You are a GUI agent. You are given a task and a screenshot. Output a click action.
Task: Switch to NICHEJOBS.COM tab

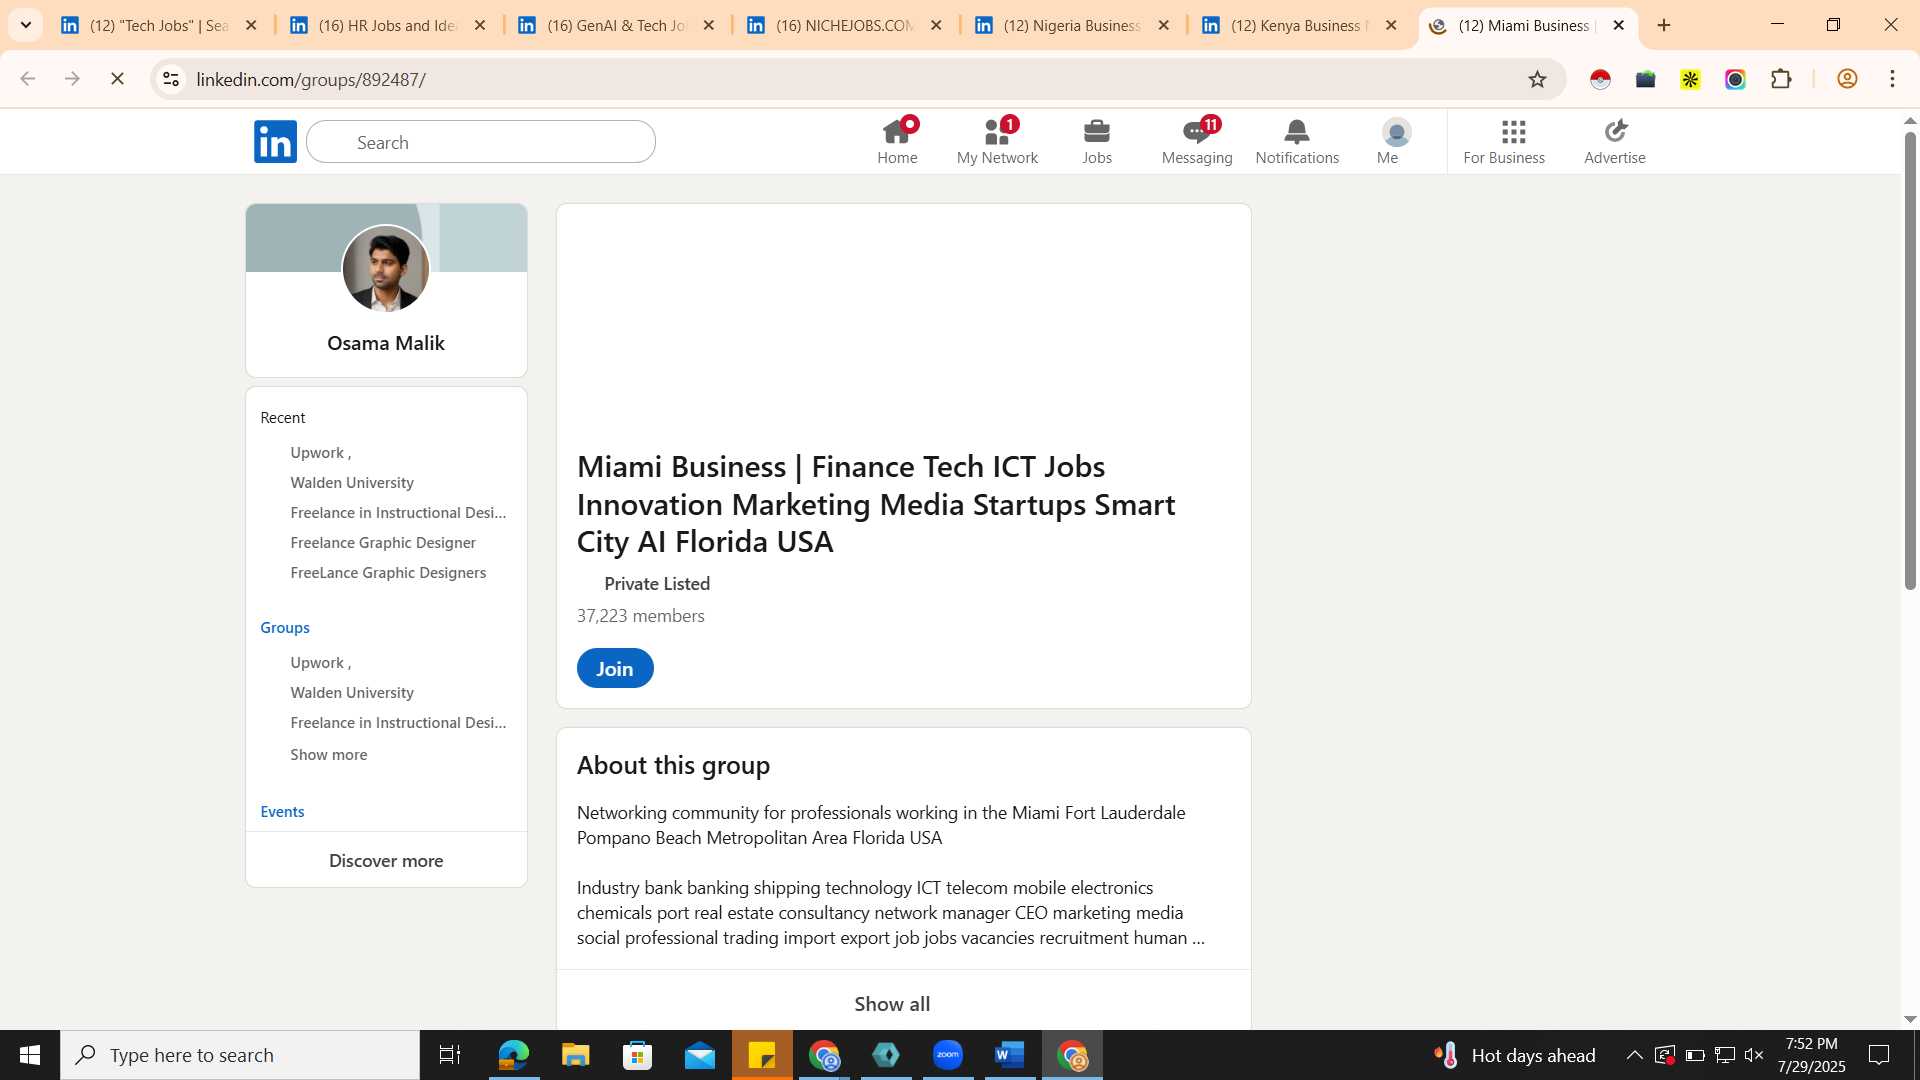[845, 25]
